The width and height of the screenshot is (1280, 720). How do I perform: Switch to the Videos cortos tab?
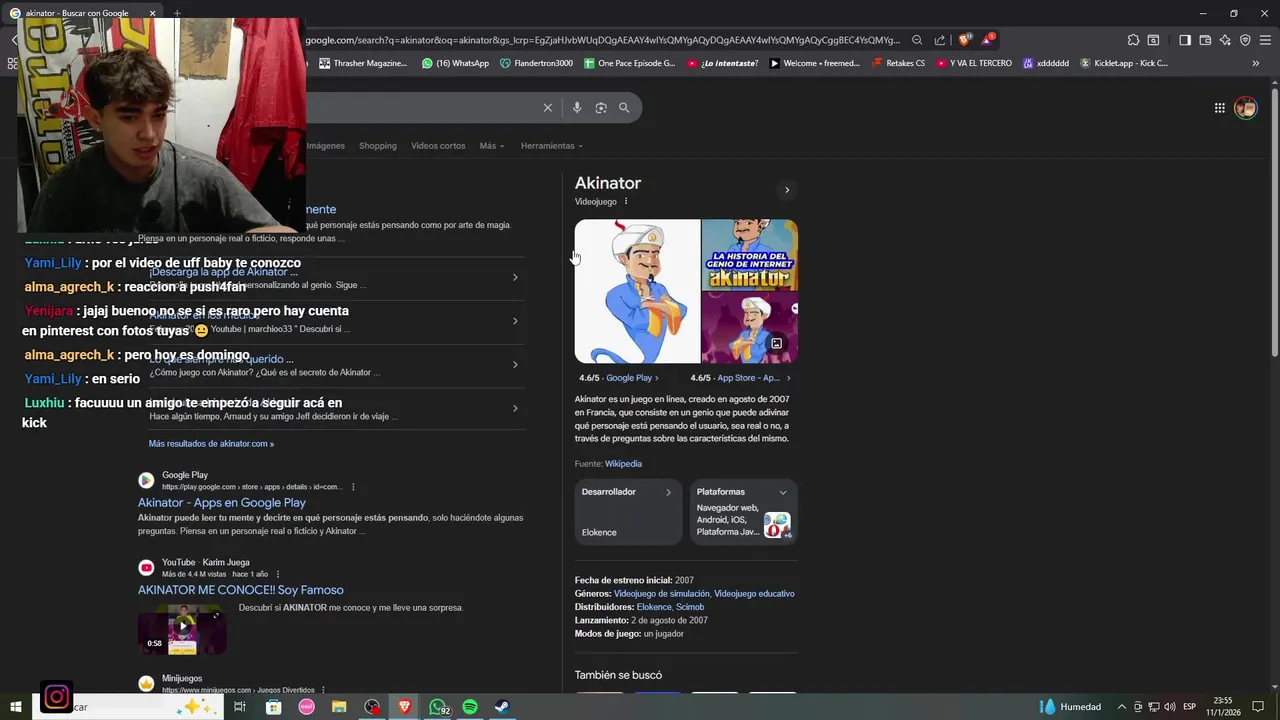[438, 146]
